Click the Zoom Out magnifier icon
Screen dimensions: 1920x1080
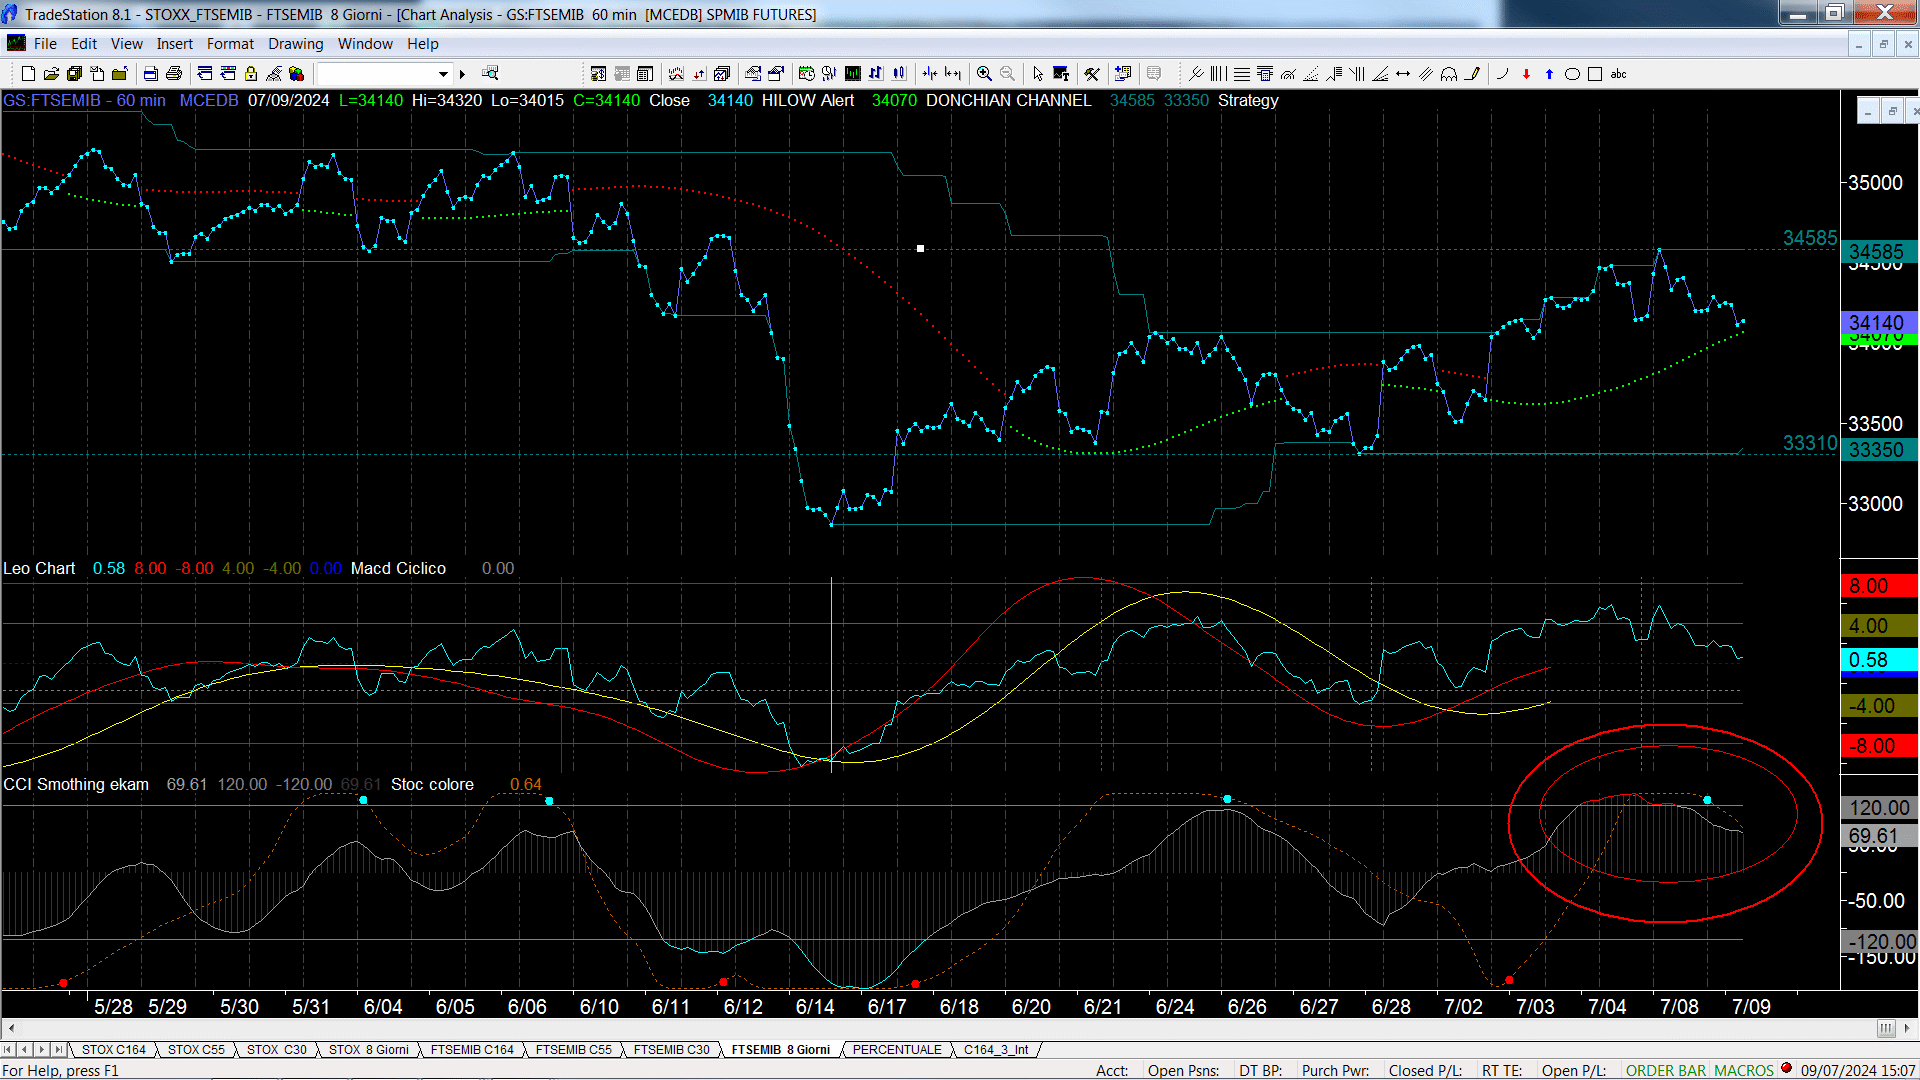click(x=1007, y=73)
